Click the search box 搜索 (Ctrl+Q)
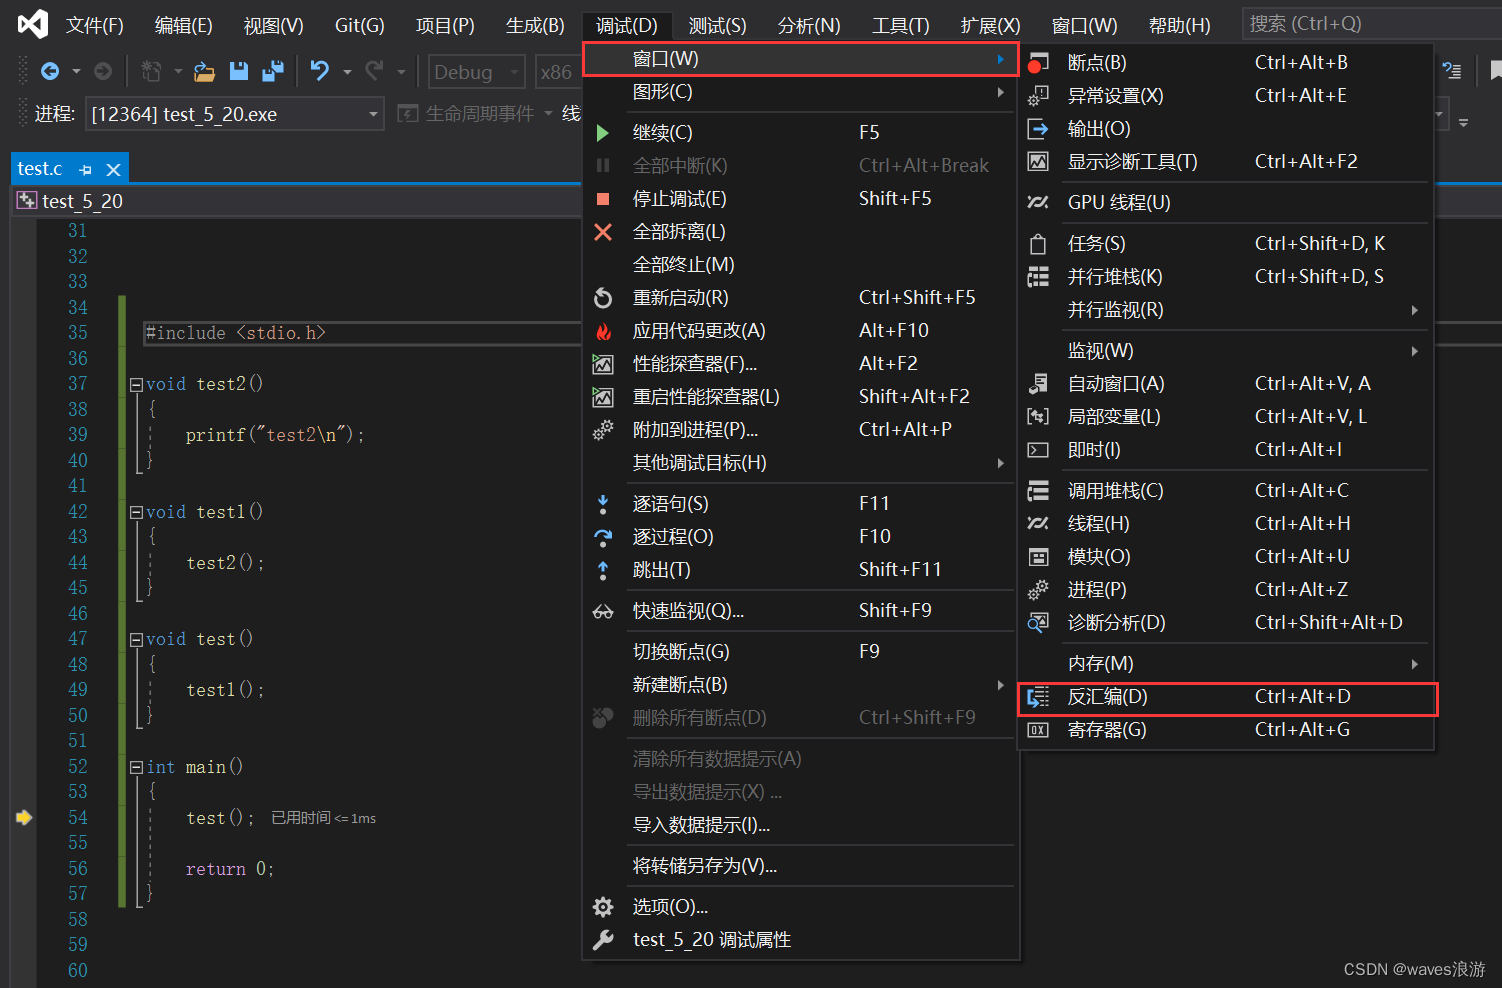1502x988 pixels. 1370,24
